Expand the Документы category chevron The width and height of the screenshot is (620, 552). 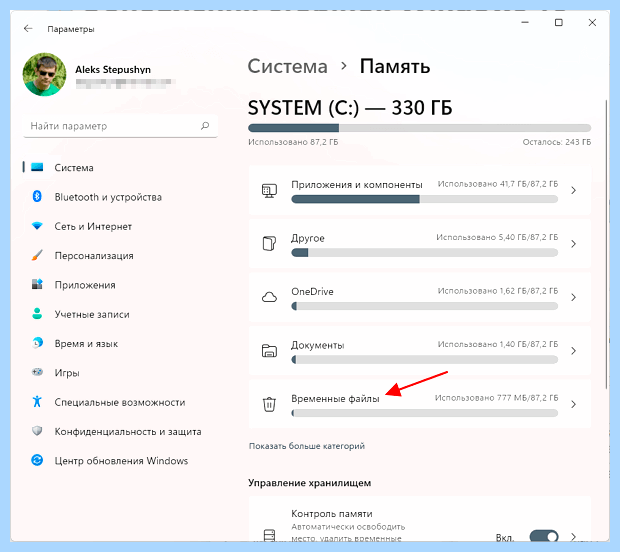(x=573, y=351)
